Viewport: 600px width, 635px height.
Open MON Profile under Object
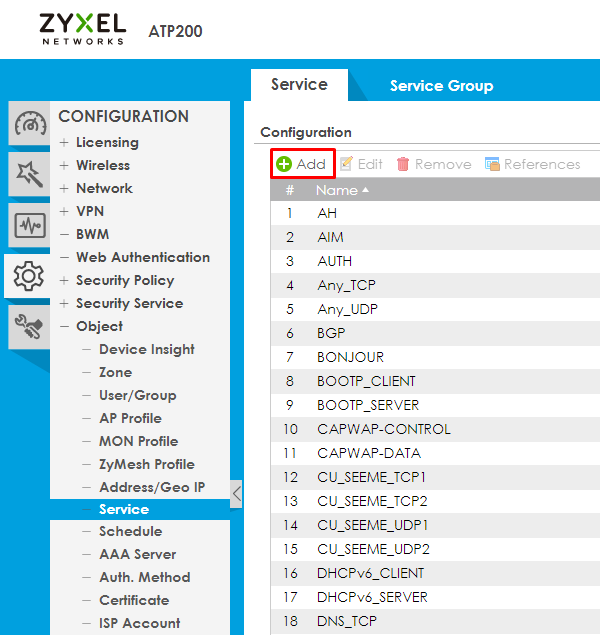(138, 441)
